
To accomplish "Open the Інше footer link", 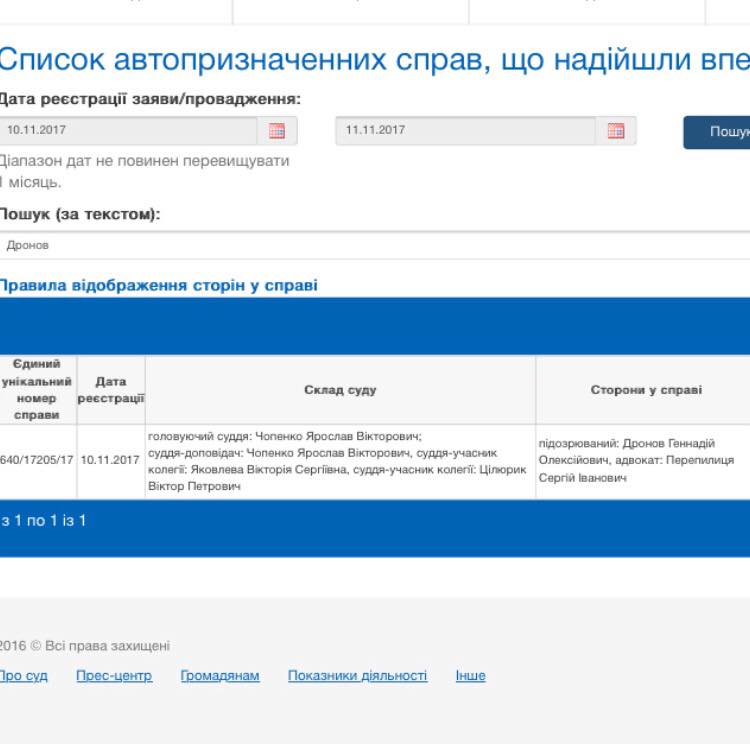I will [471, 676].
